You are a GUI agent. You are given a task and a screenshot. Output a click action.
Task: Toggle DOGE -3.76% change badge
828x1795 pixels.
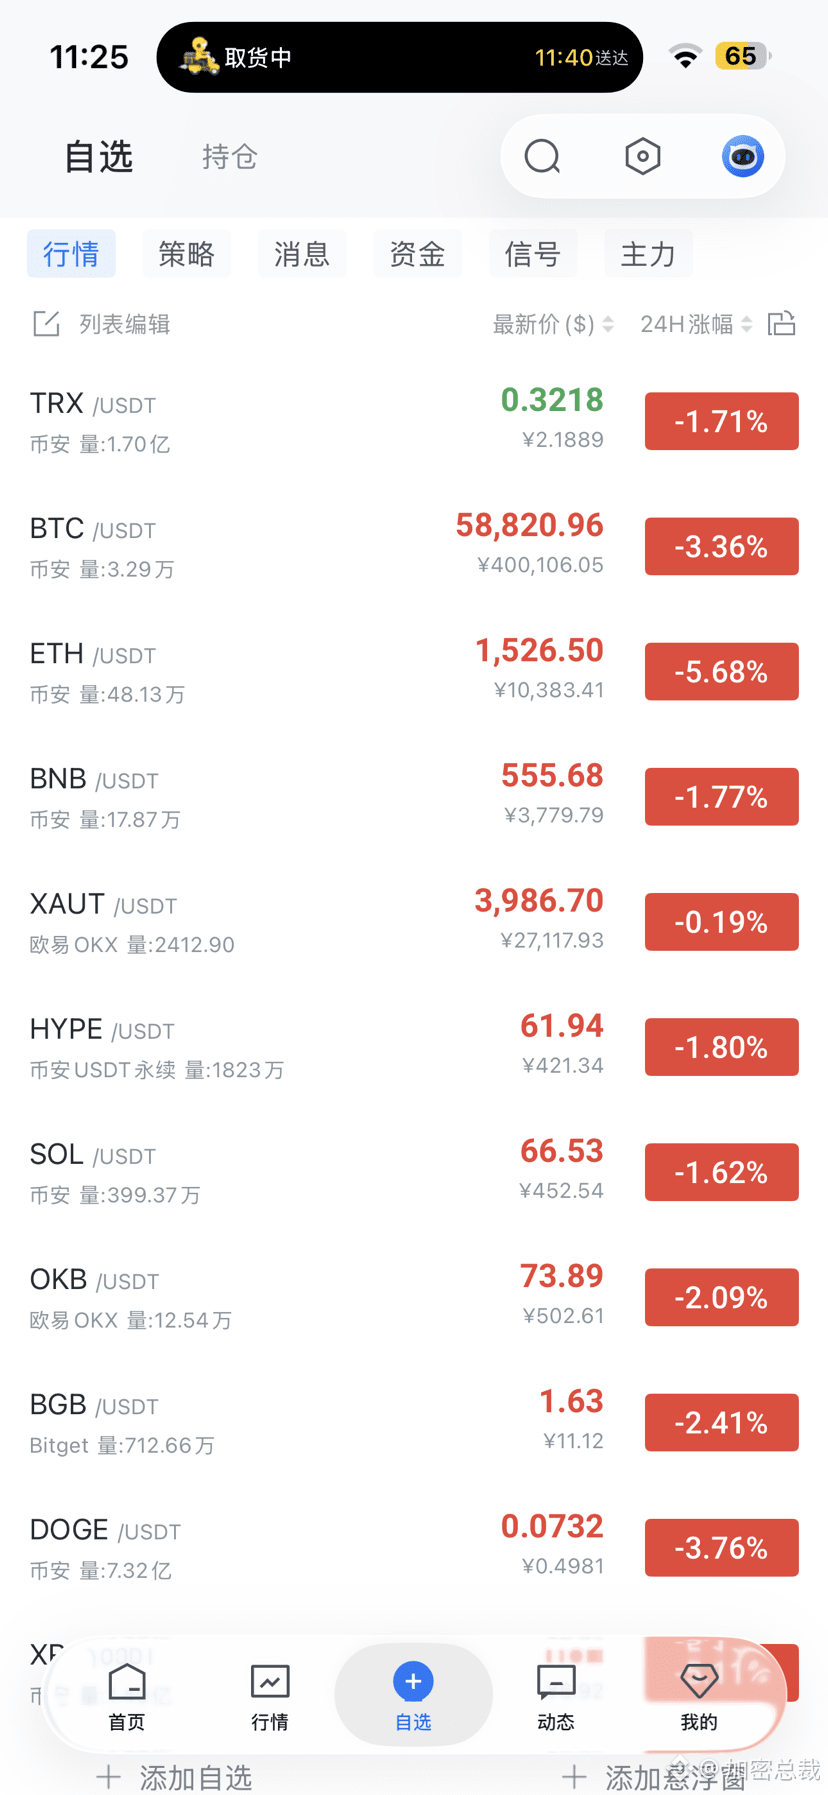coord(722,1547)
